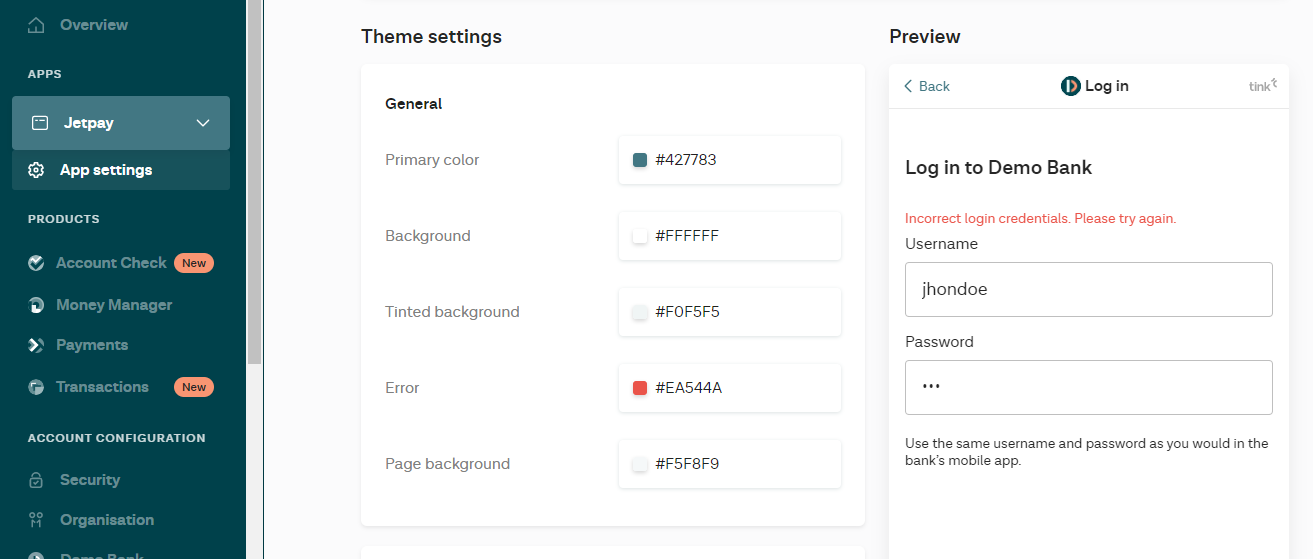Open the Organisation menu item
Viewport: 1313px width, 559px height.
pyautogui.click(x=106, y=520)
